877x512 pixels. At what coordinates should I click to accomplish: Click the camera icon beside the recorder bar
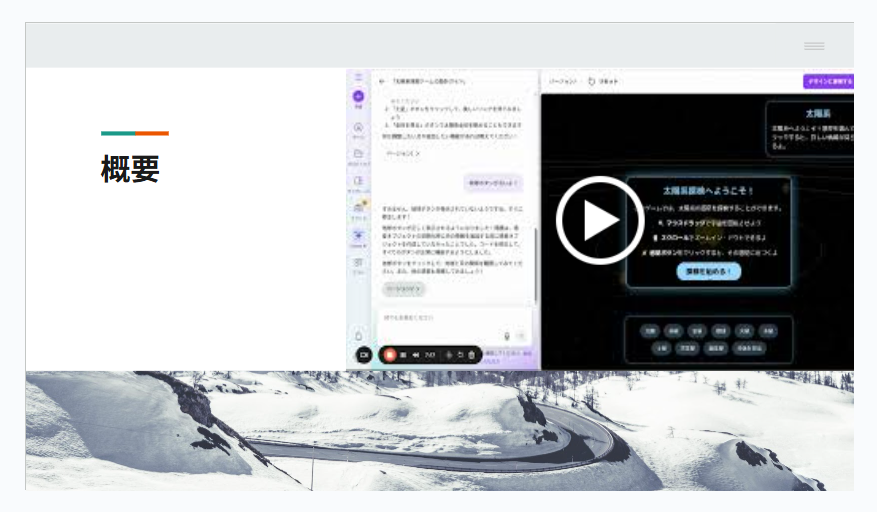(x=362, y=354)
